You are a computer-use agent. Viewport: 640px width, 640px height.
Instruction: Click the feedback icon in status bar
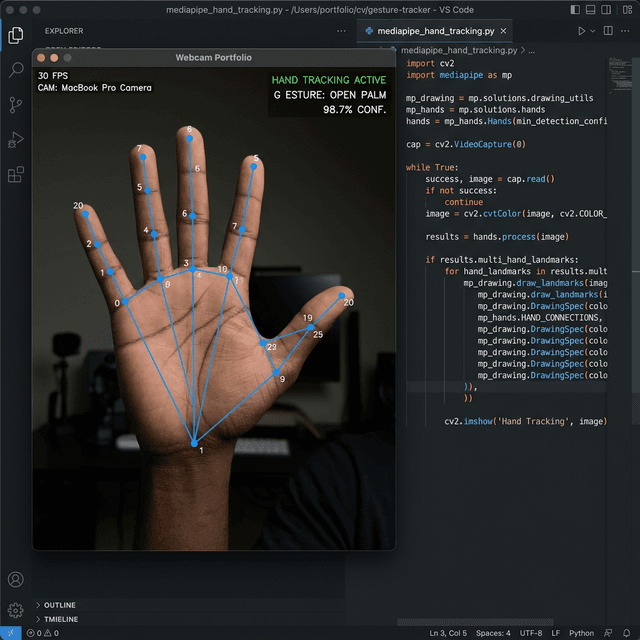click(608, 633)
